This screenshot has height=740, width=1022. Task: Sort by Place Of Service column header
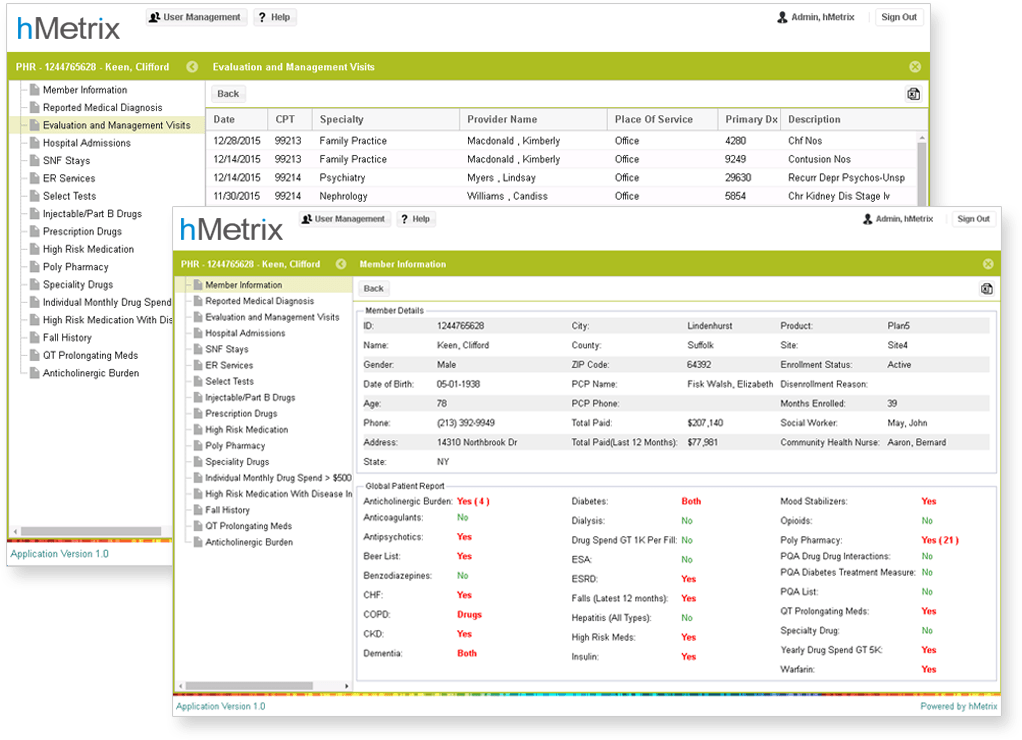(x=662, y=119)
